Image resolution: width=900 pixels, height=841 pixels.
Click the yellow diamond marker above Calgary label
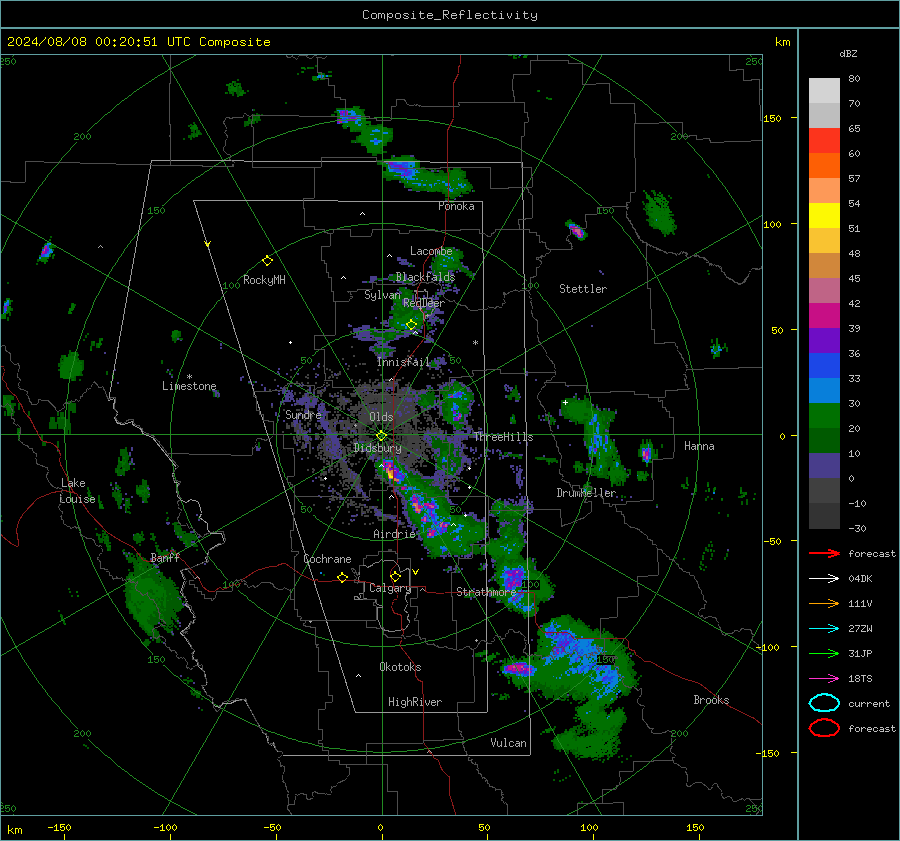click(x=395, y=576)
